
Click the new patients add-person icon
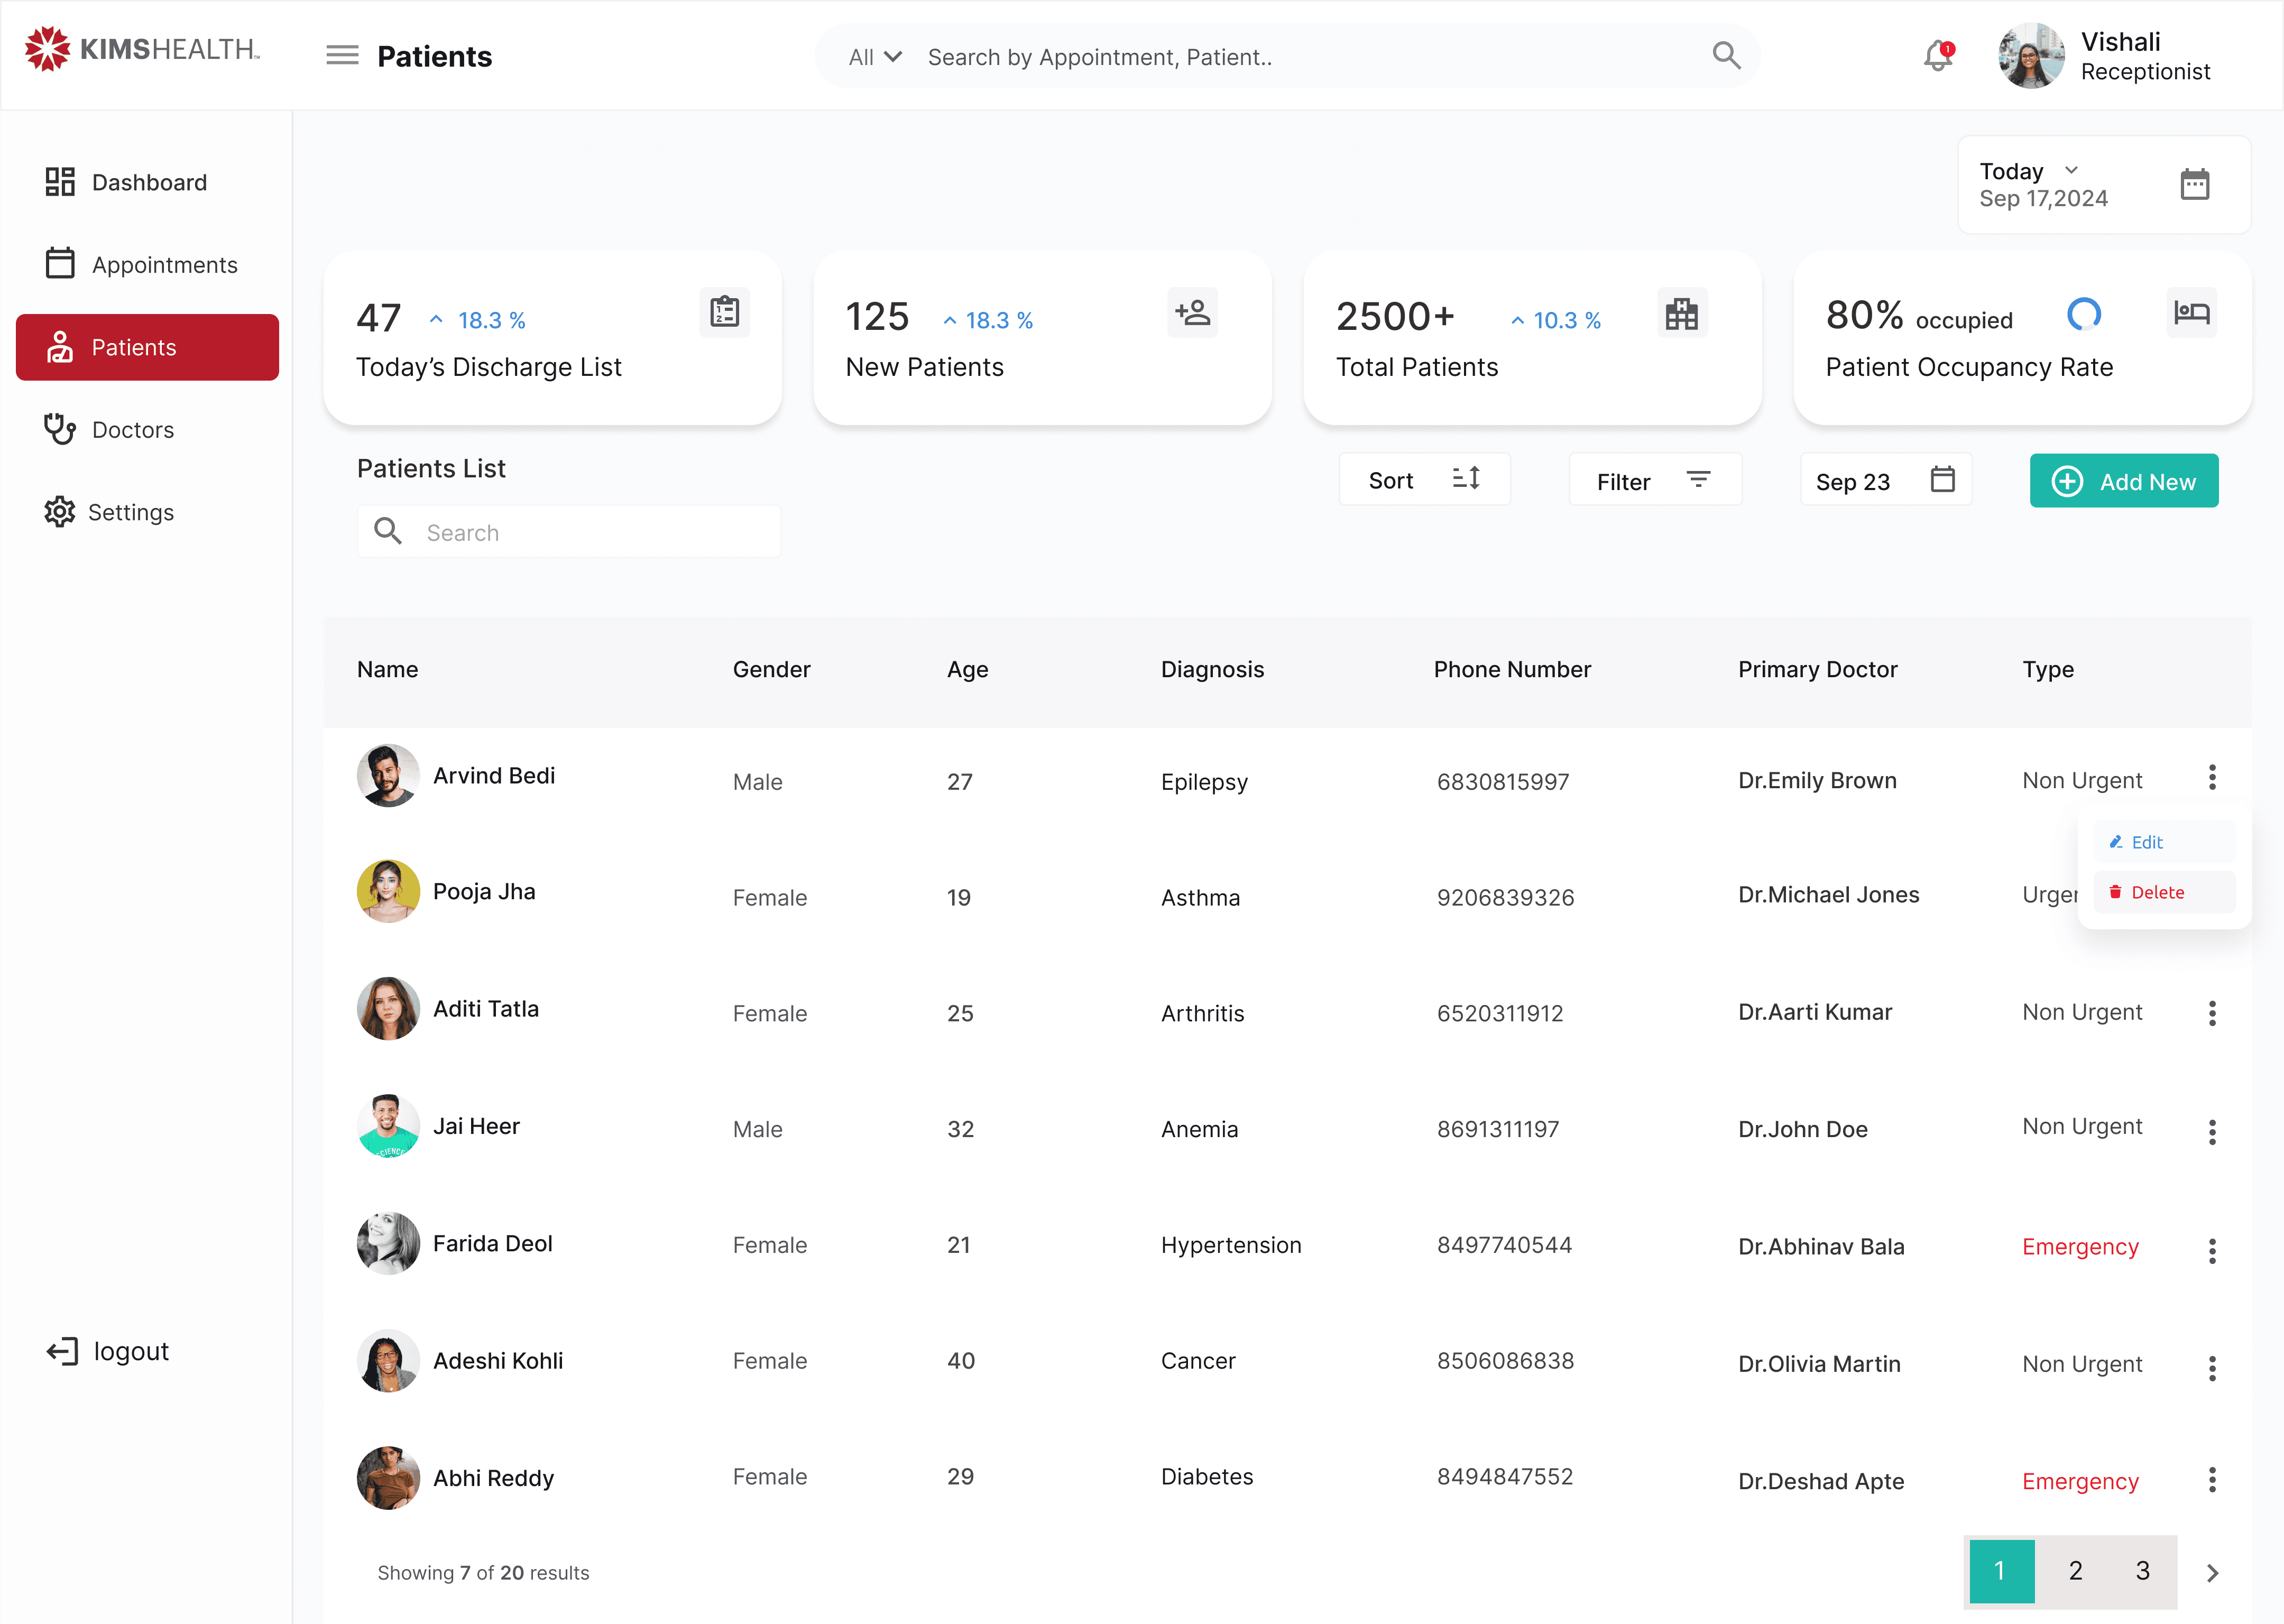click(1192, 313)
